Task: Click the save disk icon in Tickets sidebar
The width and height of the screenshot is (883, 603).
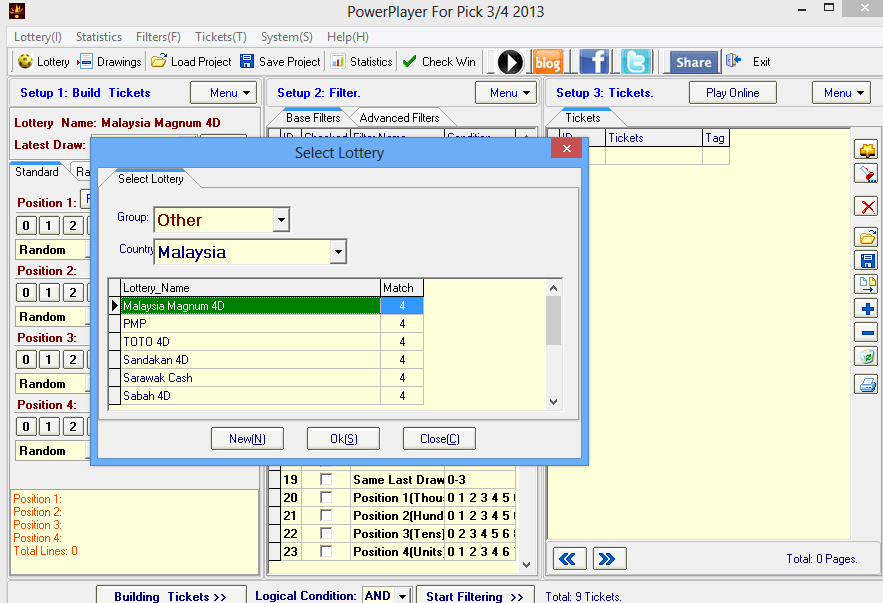Action: coord(867,261)
